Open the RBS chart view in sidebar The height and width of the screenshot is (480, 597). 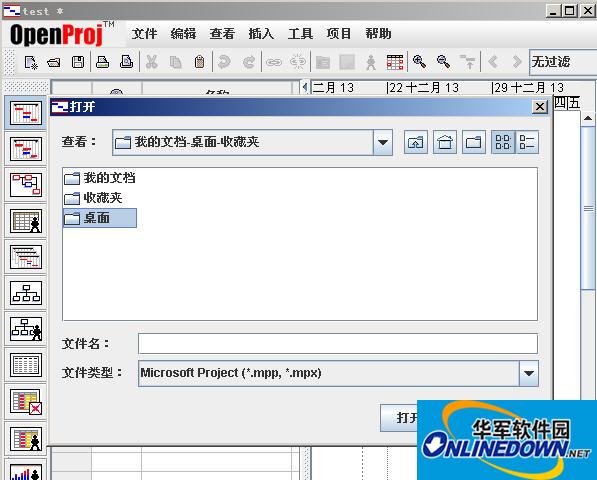(x=26, y=329)
